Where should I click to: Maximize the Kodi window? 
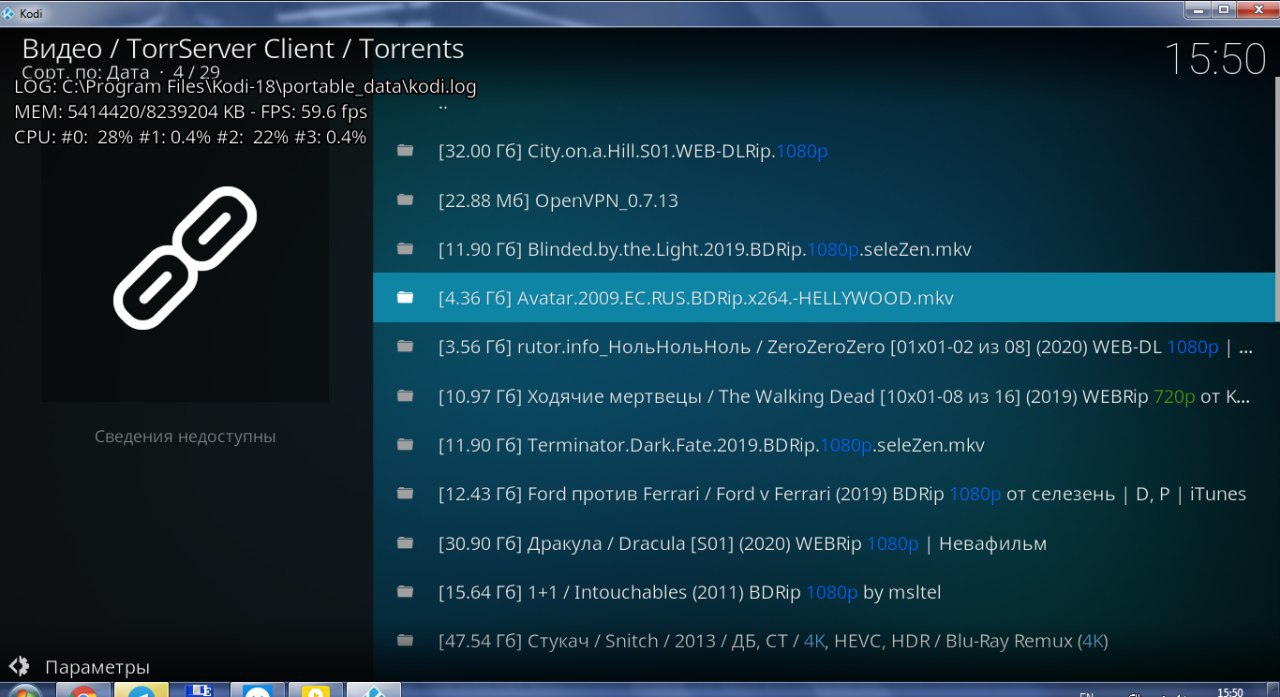tap(1223, 10)
